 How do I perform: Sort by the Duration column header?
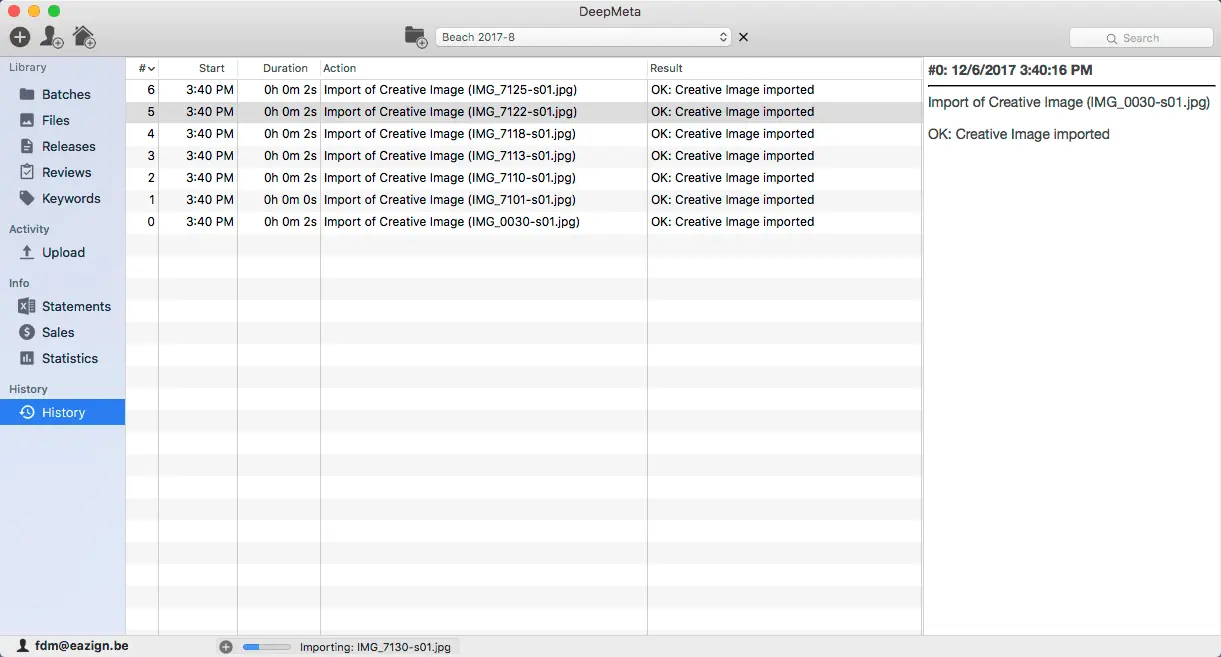point(279,68)
